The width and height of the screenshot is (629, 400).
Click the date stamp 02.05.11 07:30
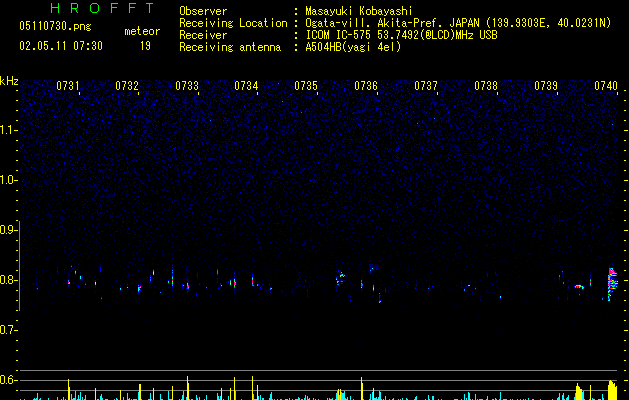[x=61, y=46]
